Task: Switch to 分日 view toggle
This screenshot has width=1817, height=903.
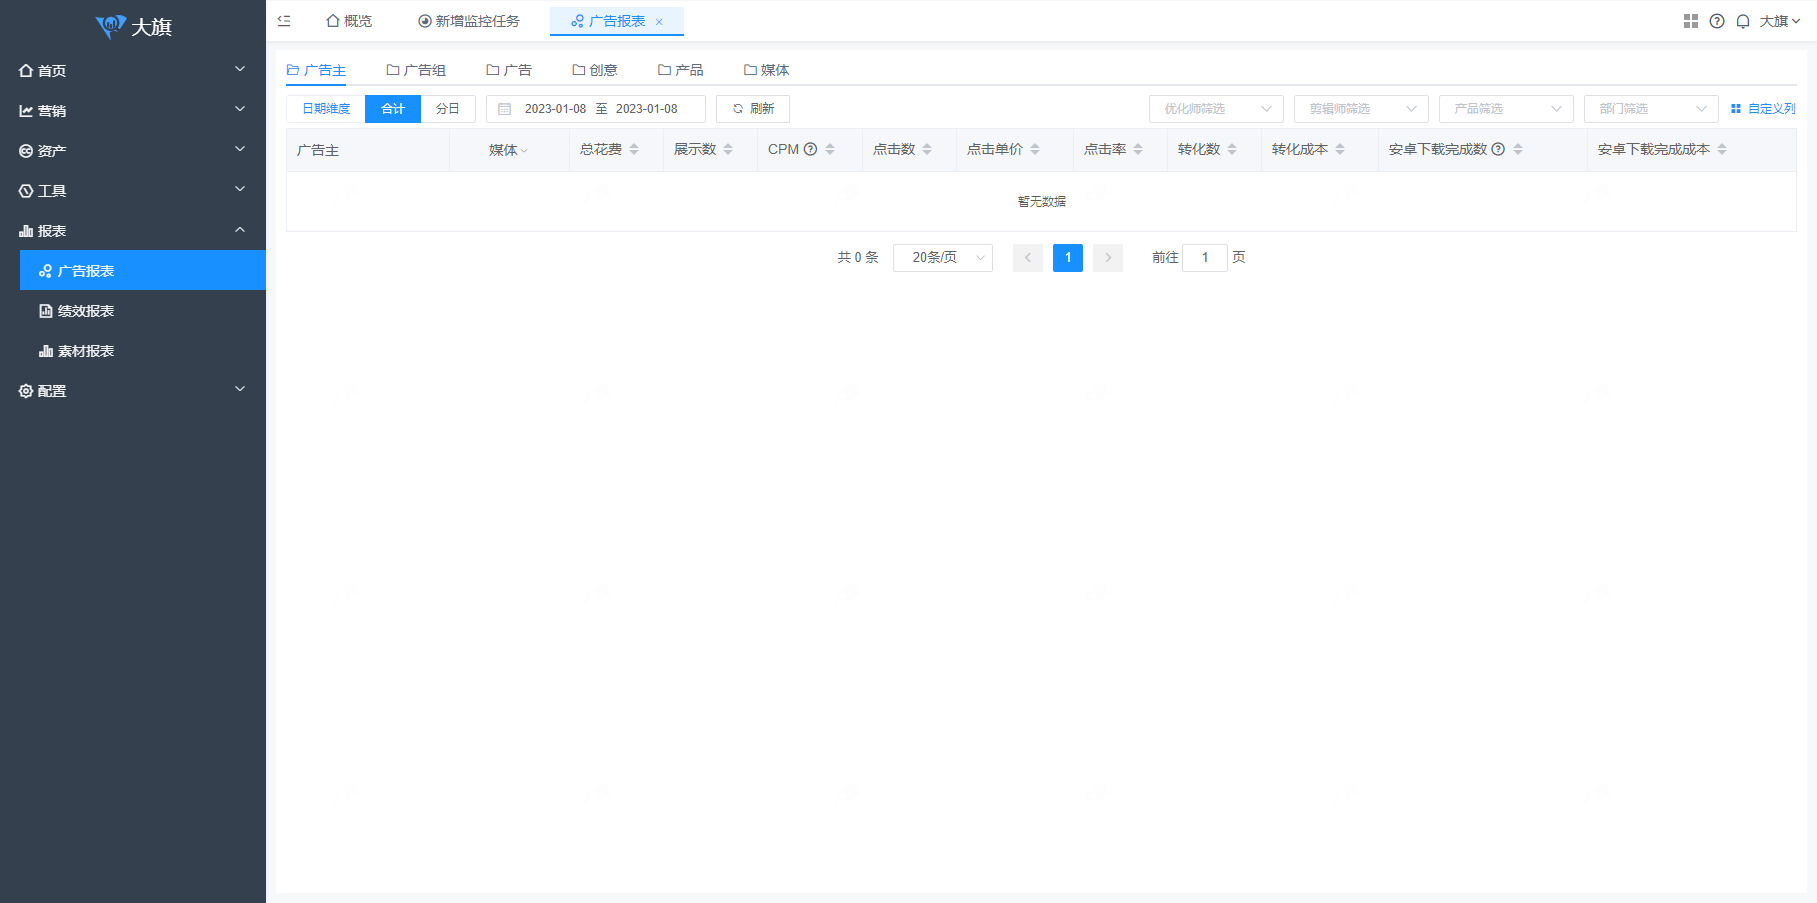Action: (448, 109)
